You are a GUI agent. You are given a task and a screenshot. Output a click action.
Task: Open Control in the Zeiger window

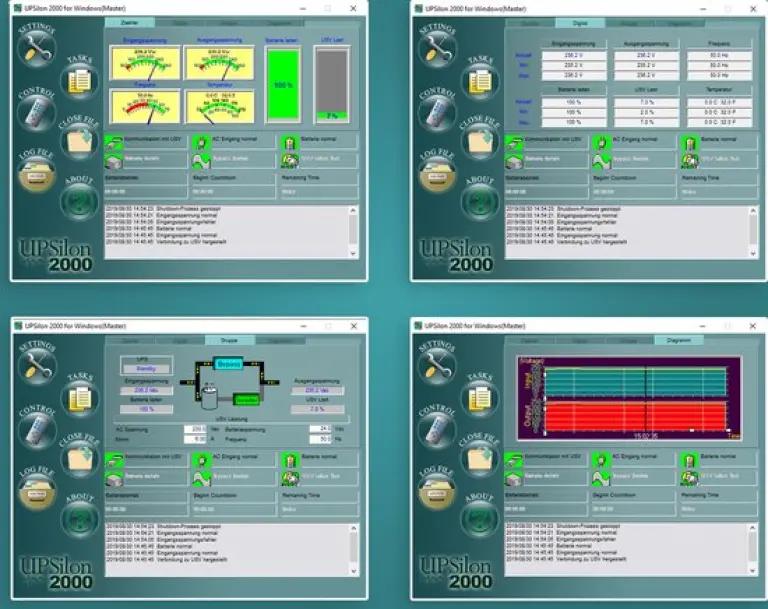point(36,114)
